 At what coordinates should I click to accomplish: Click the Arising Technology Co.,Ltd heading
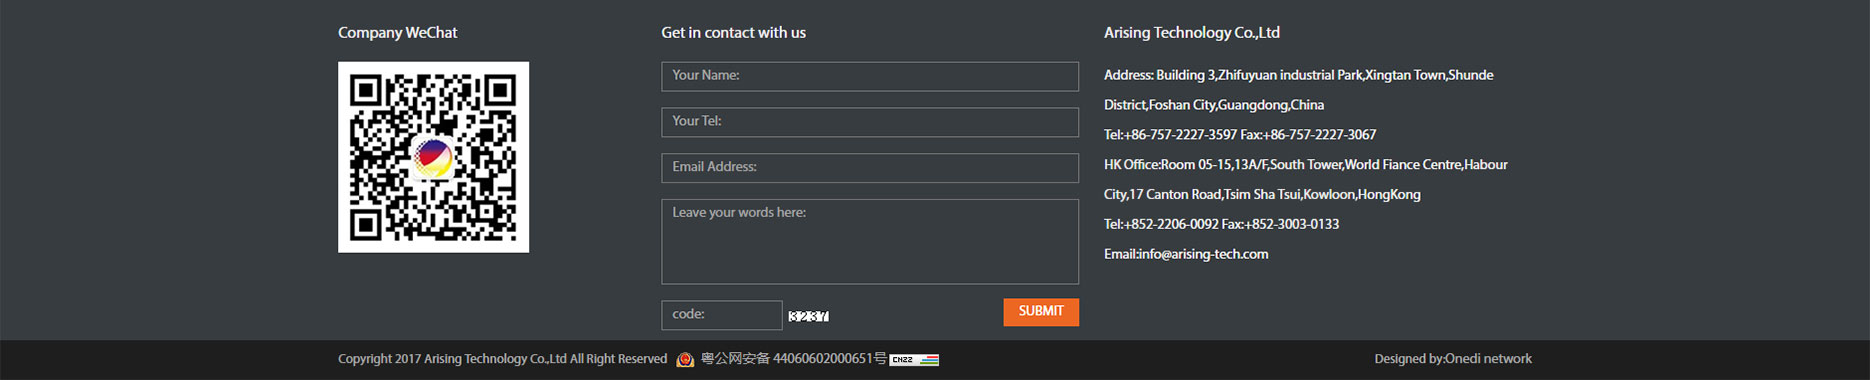point(1192,33)
